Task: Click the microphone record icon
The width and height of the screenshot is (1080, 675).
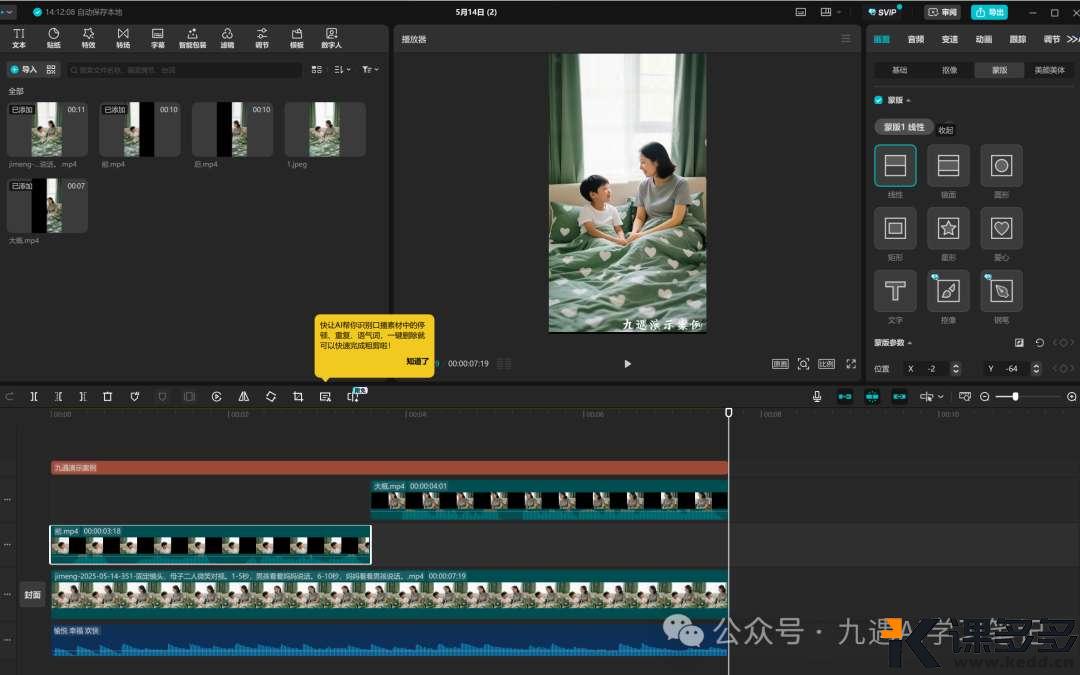Action: [817, 397]
